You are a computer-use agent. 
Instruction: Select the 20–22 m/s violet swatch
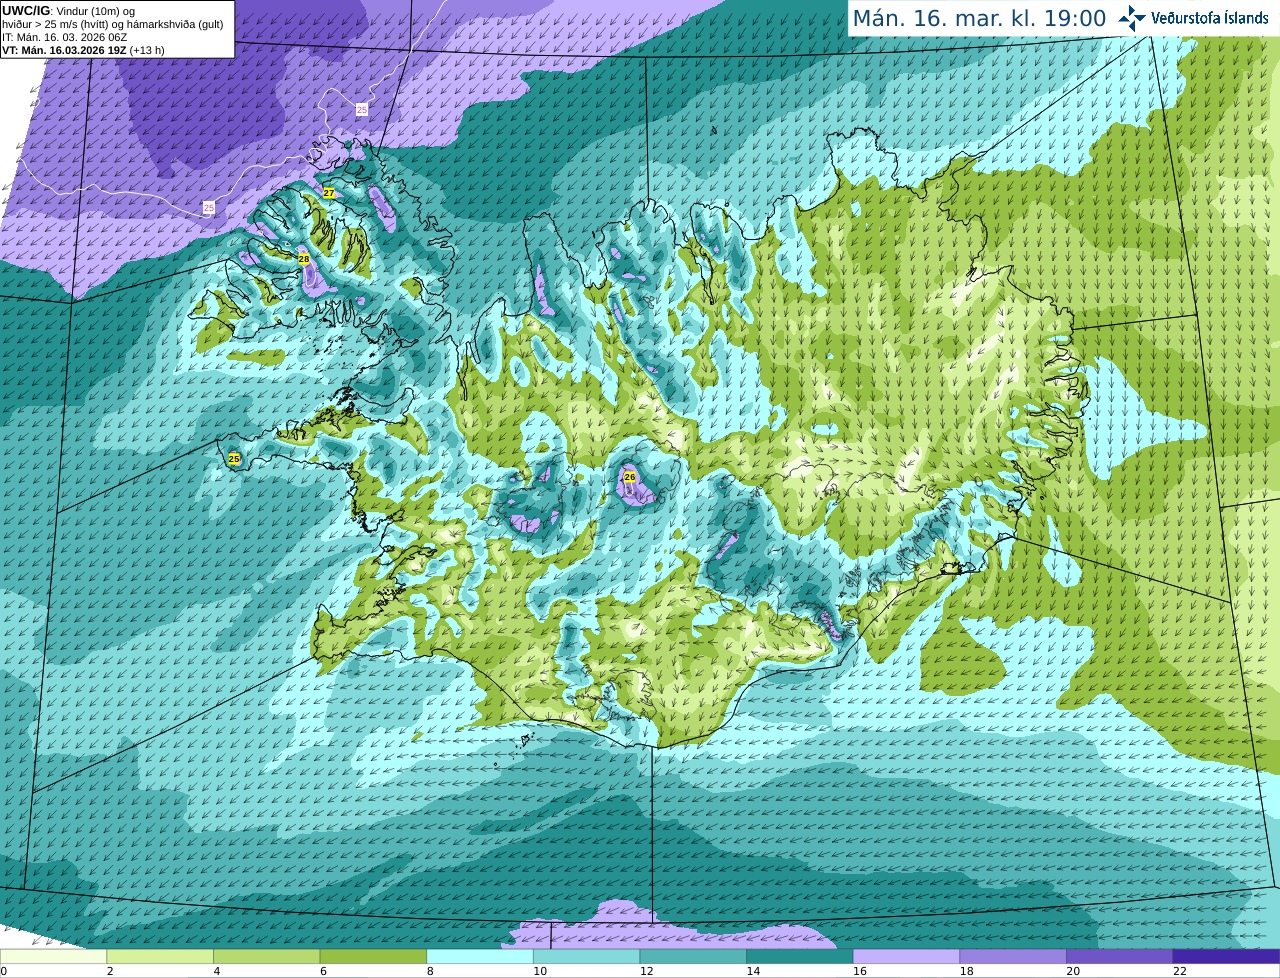1120,957
